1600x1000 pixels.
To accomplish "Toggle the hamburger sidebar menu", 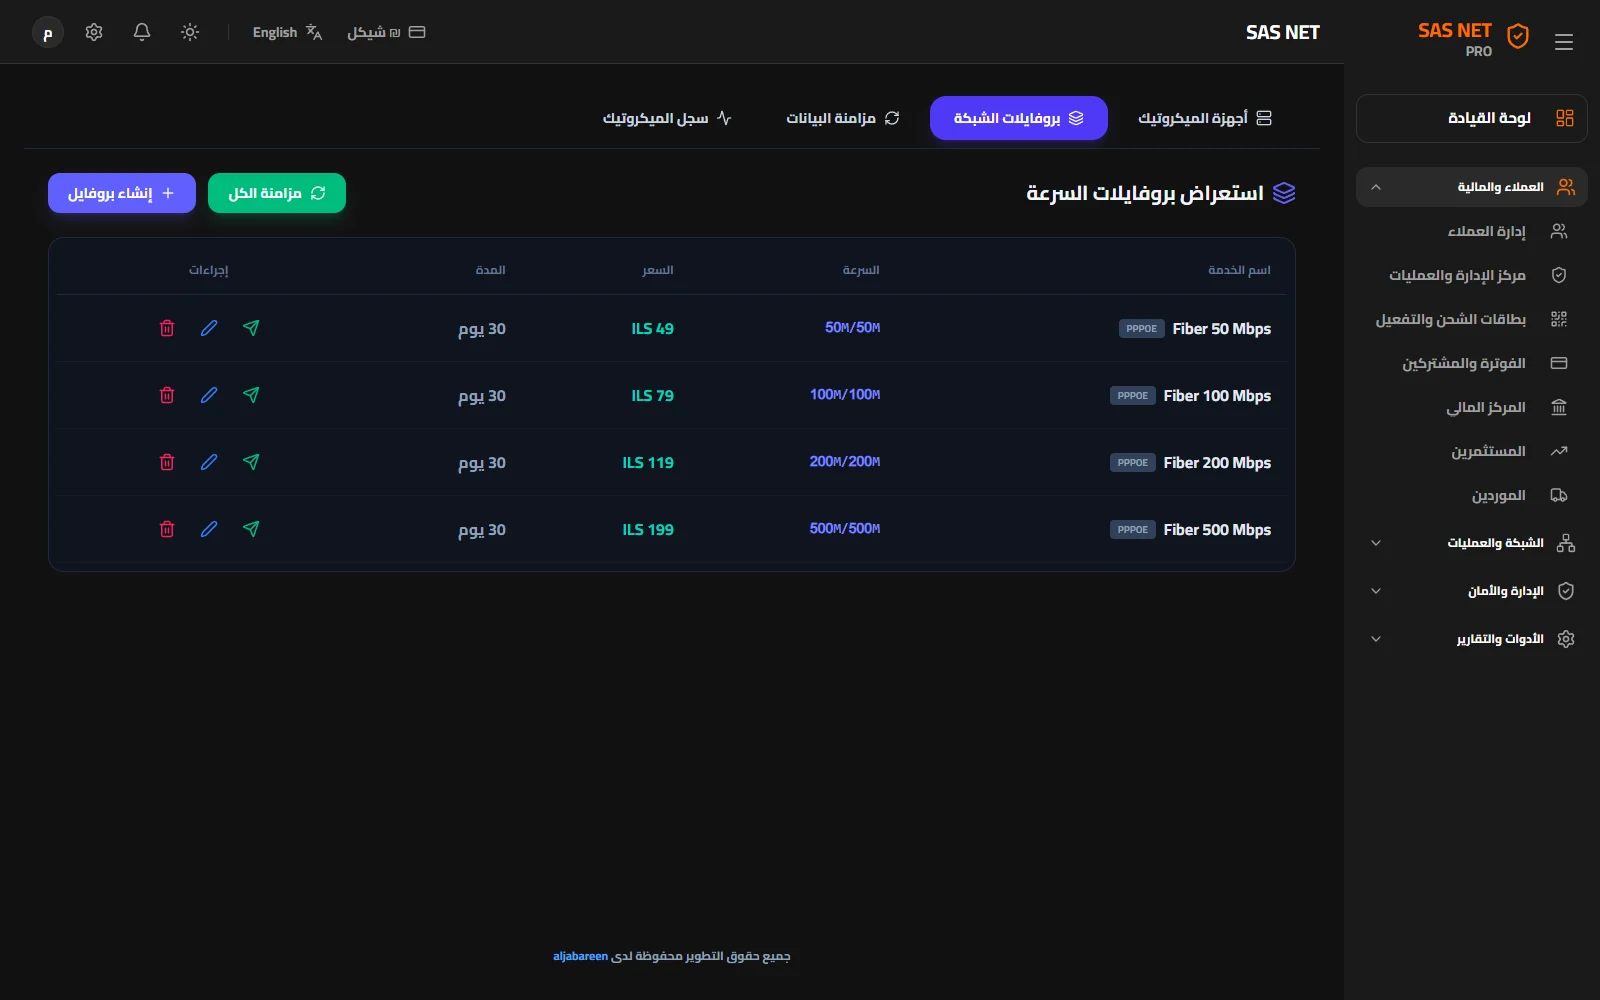I will tap(1564, 42).
